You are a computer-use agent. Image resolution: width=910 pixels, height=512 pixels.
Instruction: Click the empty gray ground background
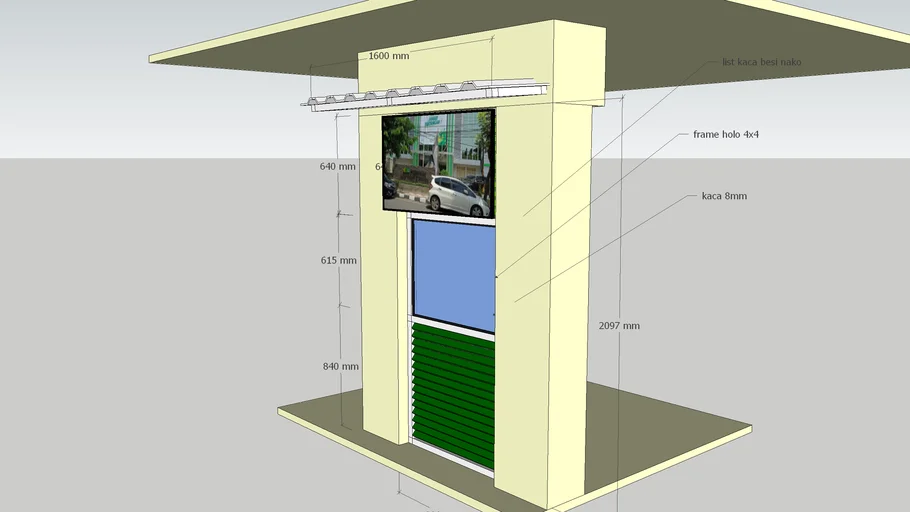[150, 300]
